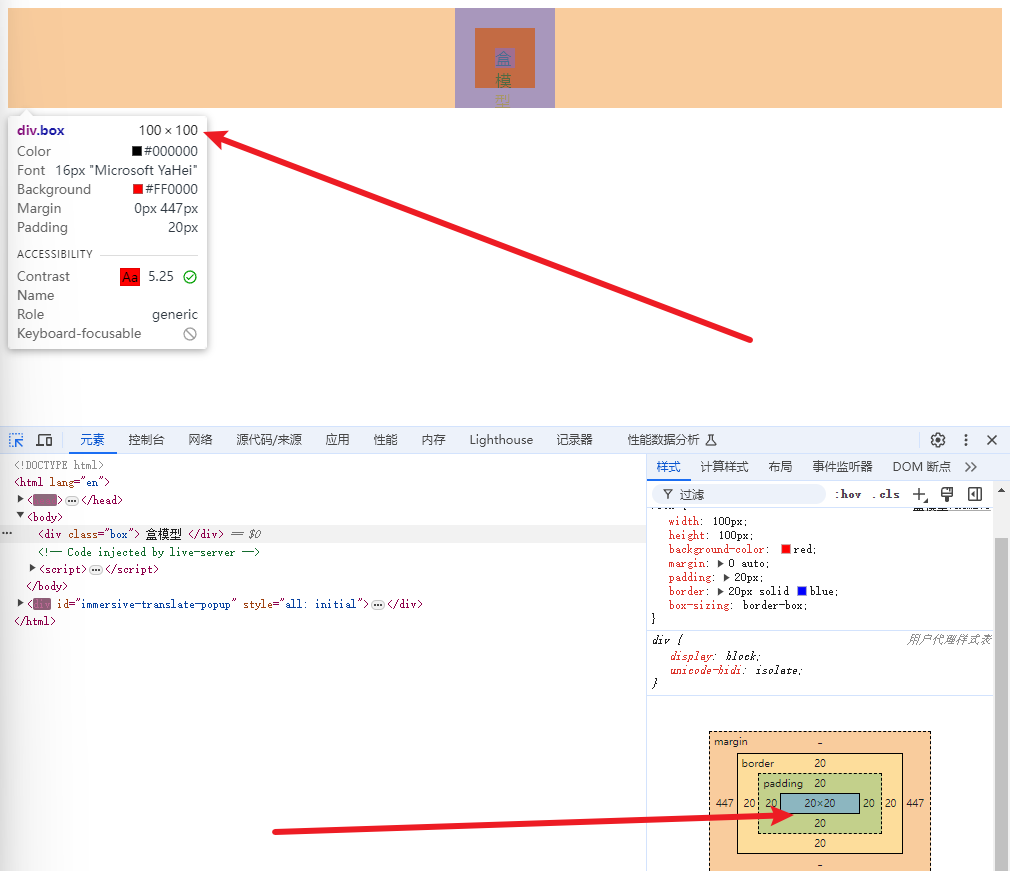This screenshot has height=871, width=1010.
Task: Collapse the body element node
Action: [20, 516]
